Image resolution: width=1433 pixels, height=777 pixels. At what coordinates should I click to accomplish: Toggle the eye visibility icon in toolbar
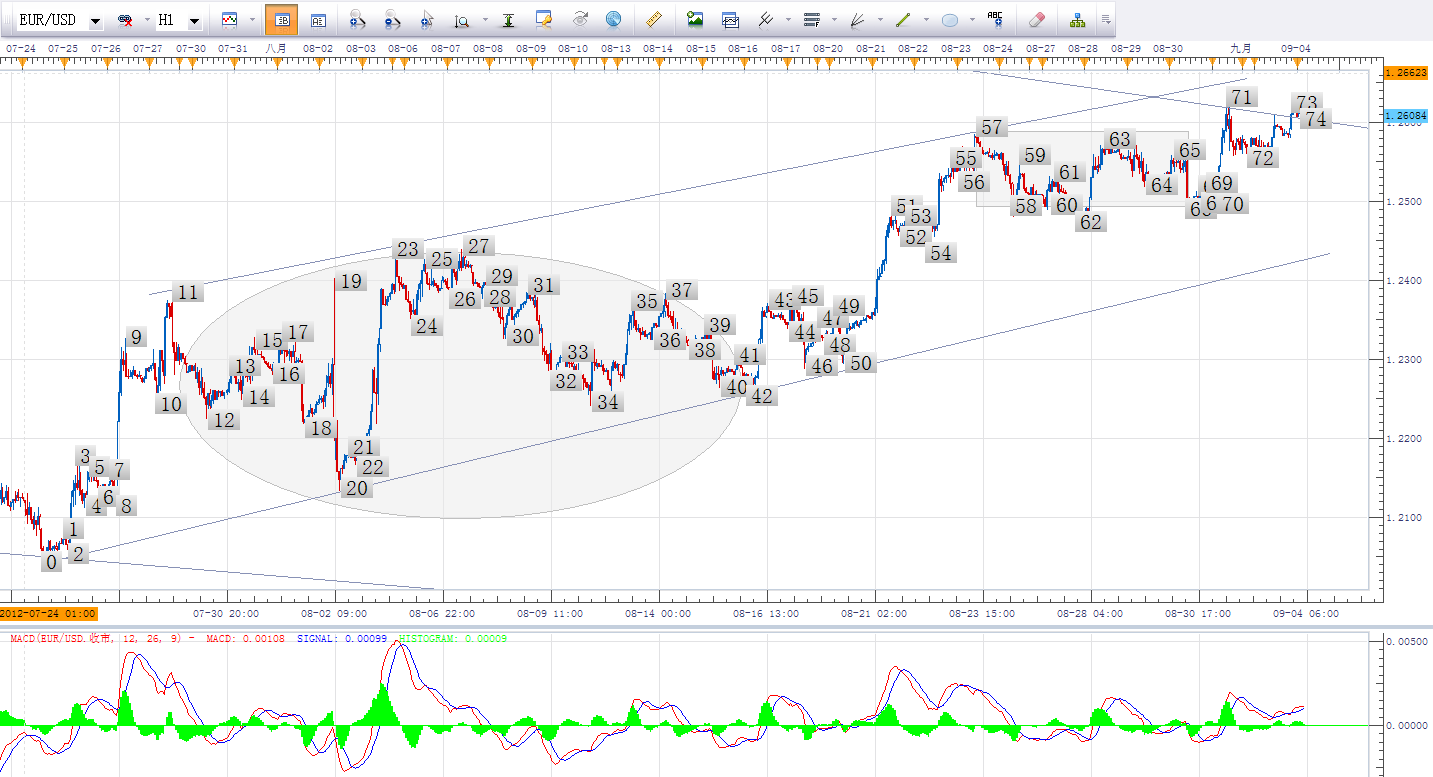pyautogui.click(x=580, y=20)
